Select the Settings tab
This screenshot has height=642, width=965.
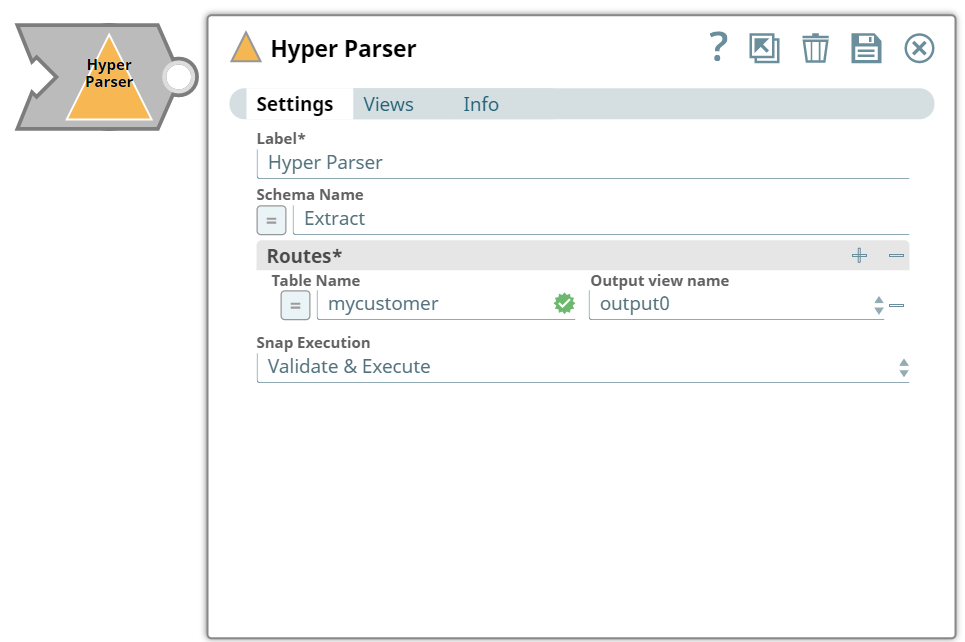pos(294,104)
